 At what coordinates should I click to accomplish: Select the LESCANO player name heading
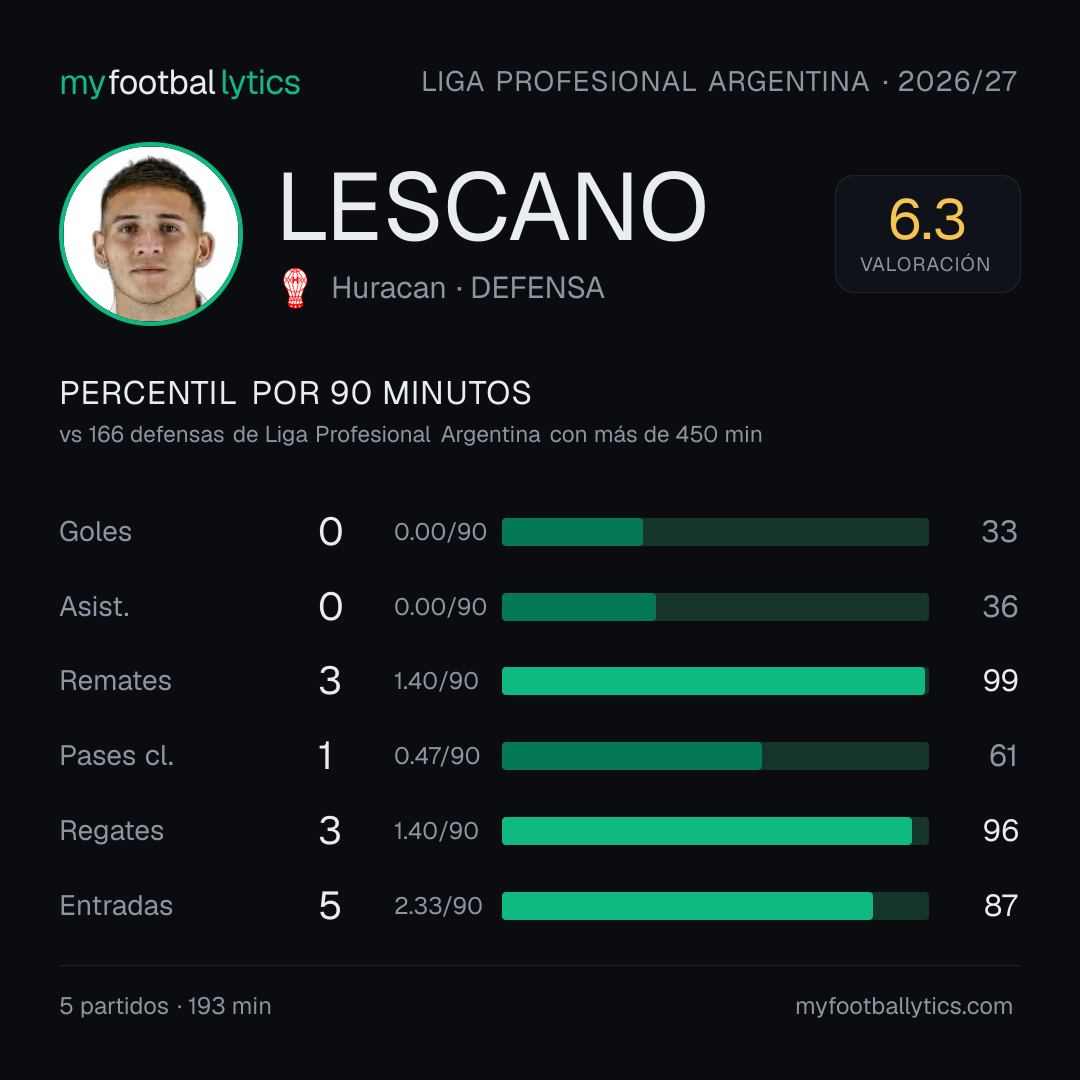pos(493,207)
